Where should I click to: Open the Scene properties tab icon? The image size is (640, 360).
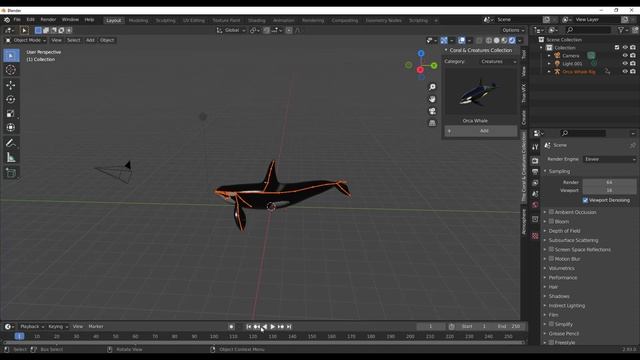pyautogui.click(x=535, y=194)
